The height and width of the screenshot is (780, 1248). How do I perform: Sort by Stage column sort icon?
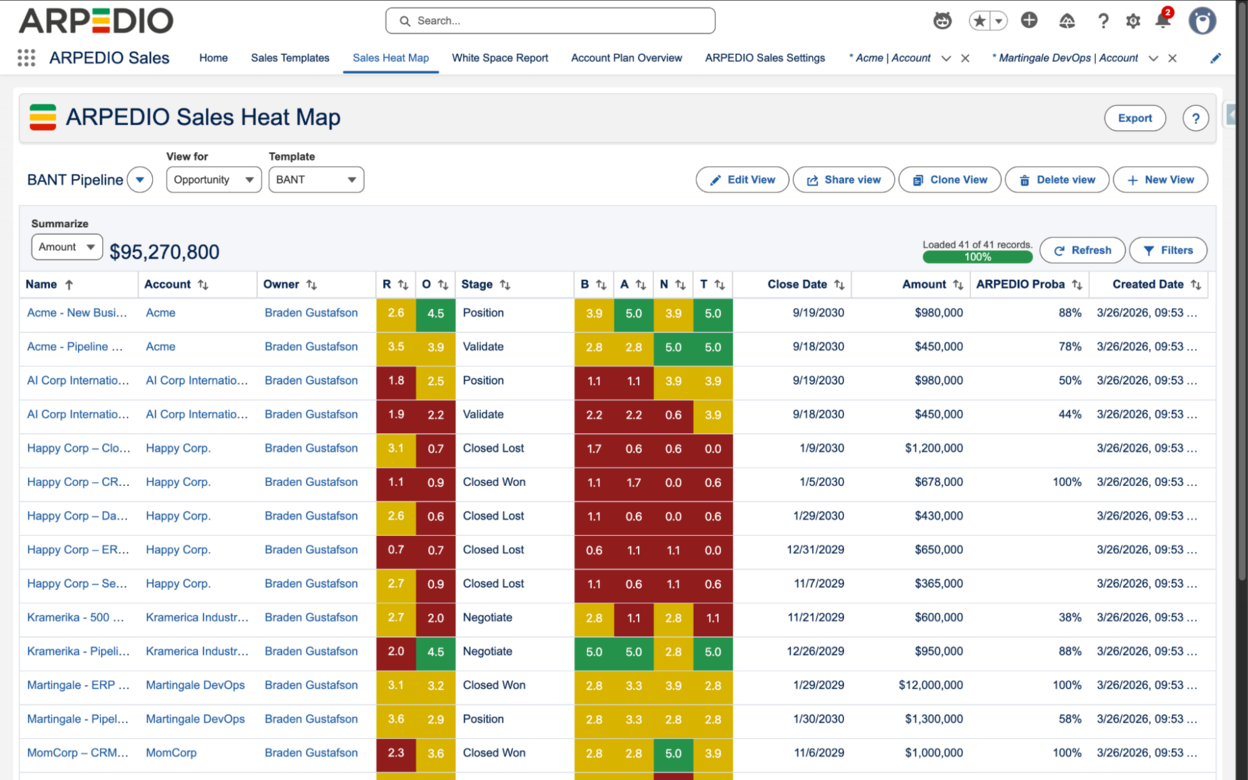coord(505,285)
